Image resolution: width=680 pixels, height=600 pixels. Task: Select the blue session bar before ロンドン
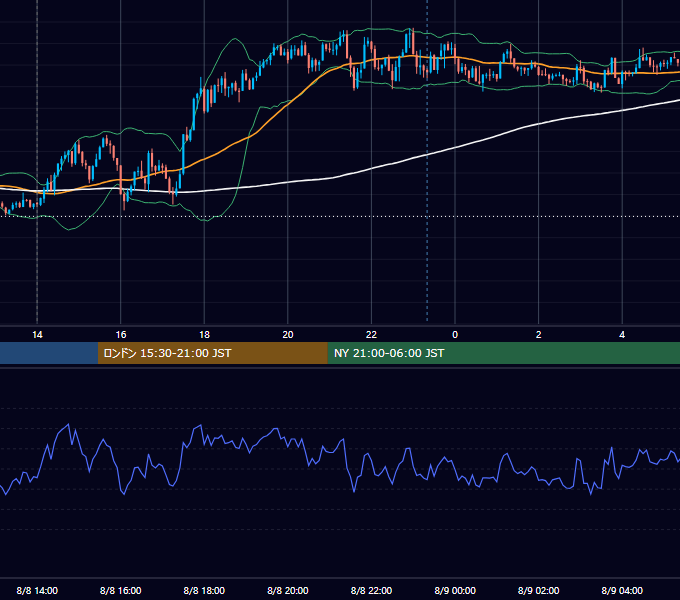tap(49, 353)
